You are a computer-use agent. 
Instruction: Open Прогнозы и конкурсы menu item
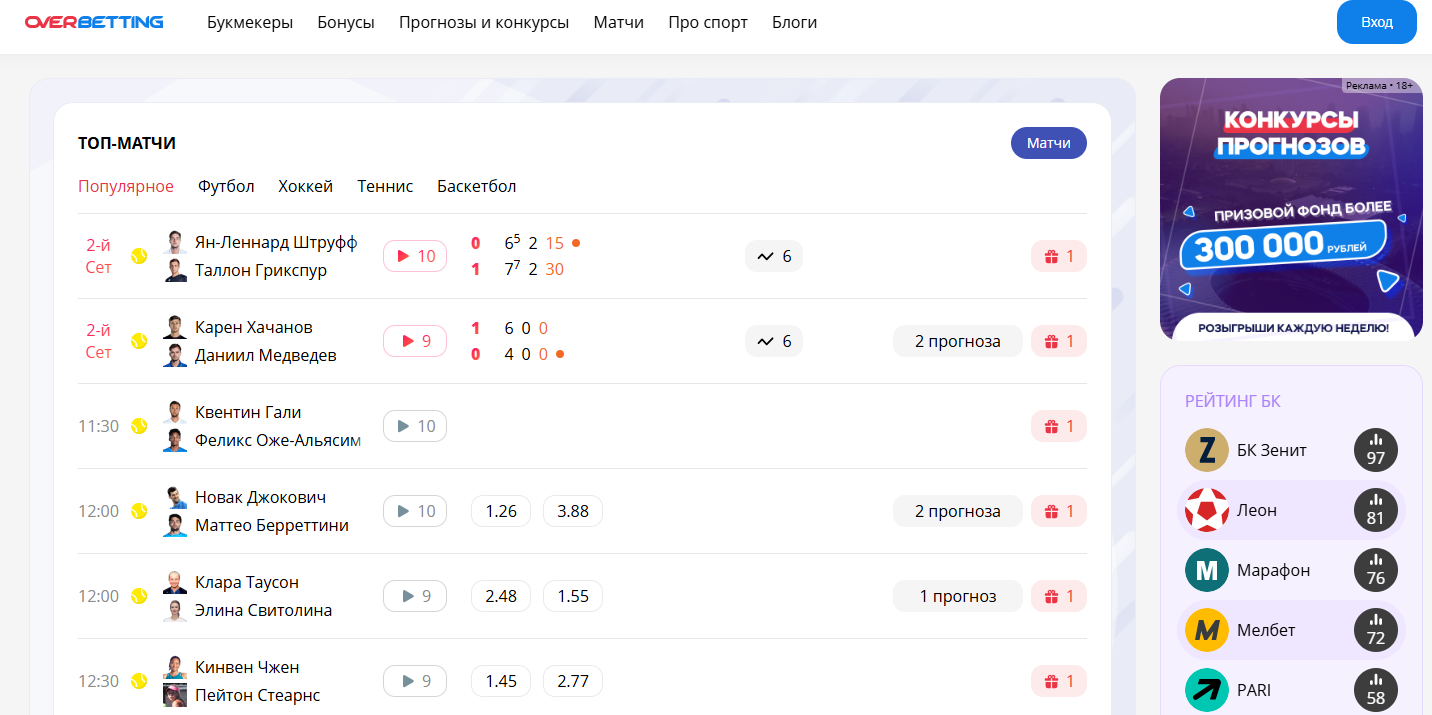click(484, 22)
